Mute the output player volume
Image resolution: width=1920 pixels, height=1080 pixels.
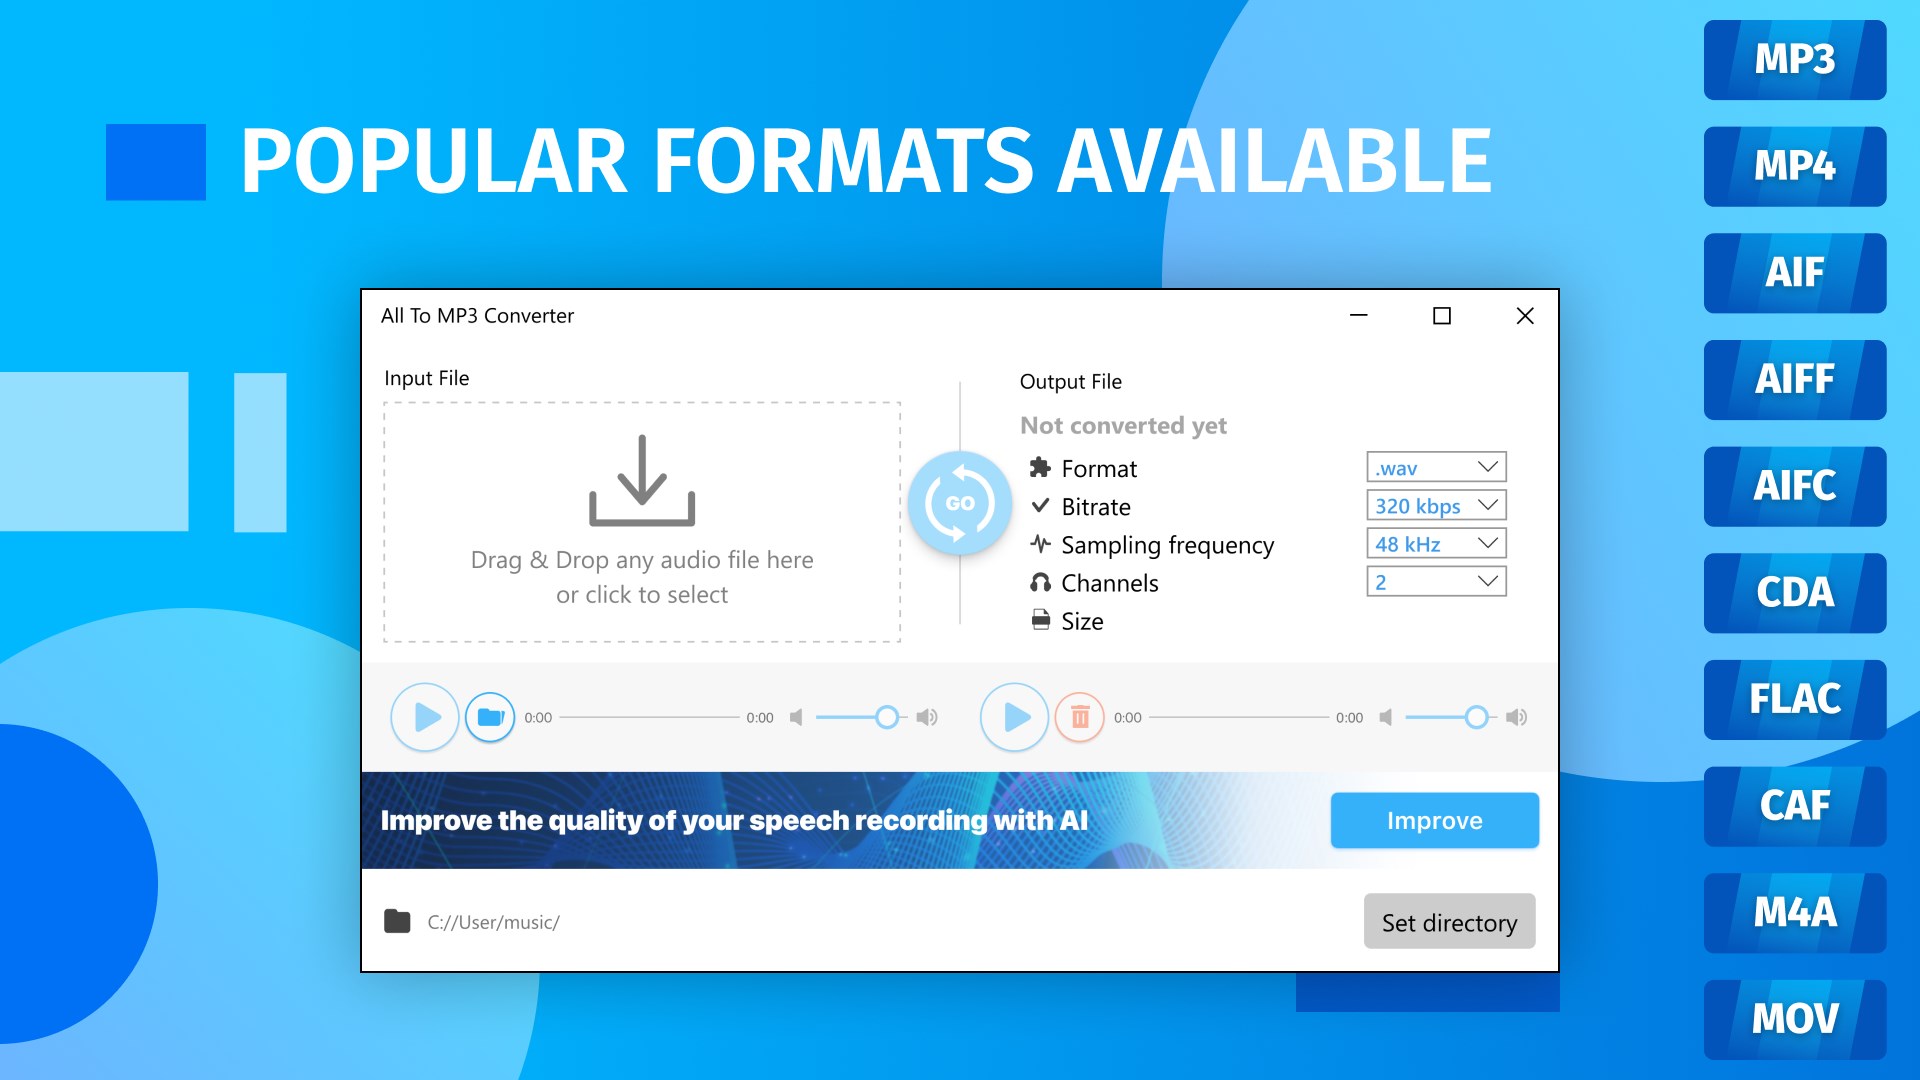(x=1385, y=717)
